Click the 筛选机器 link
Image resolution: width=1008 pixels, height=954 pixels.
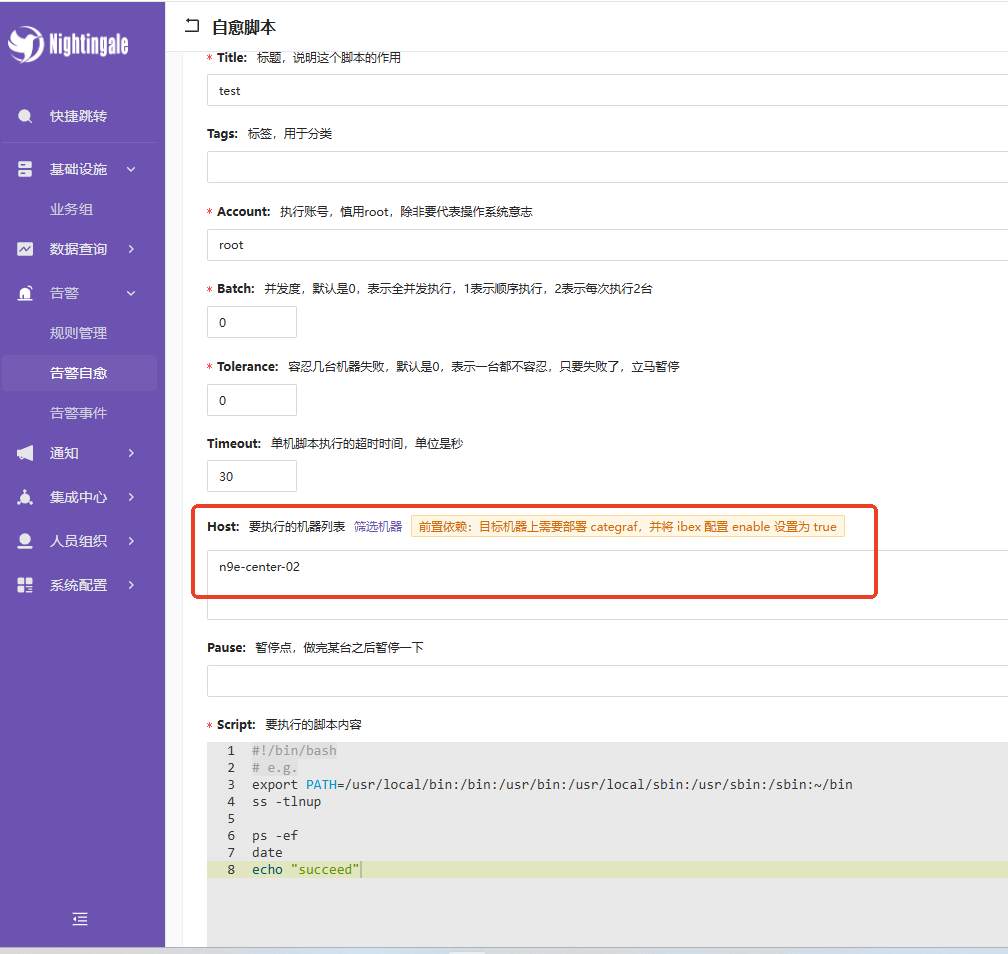378,526
